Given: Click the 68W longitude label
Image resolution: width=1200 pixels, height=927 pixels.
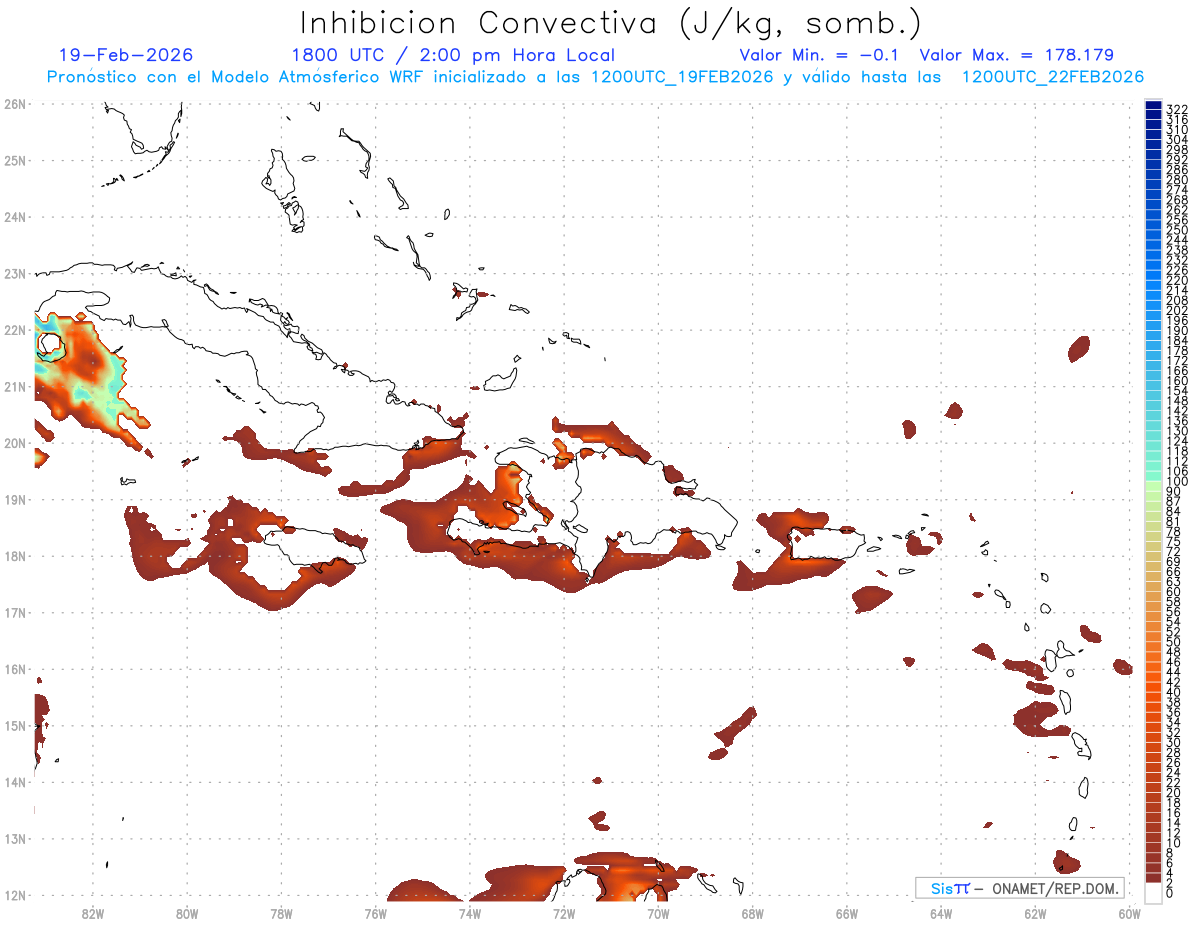Looking at the screenshot, I should tap(753, 913).
